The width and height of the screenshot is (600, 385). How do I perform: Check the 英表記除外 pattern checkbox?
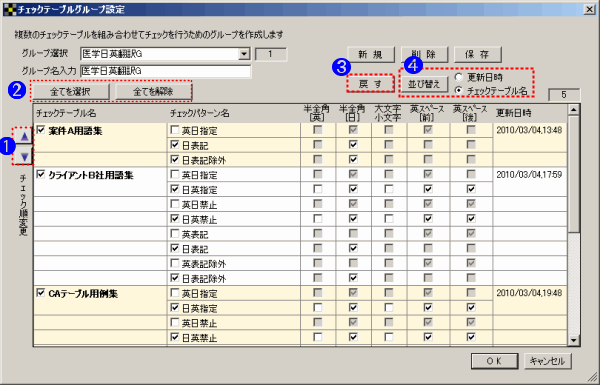coord(175,263)
